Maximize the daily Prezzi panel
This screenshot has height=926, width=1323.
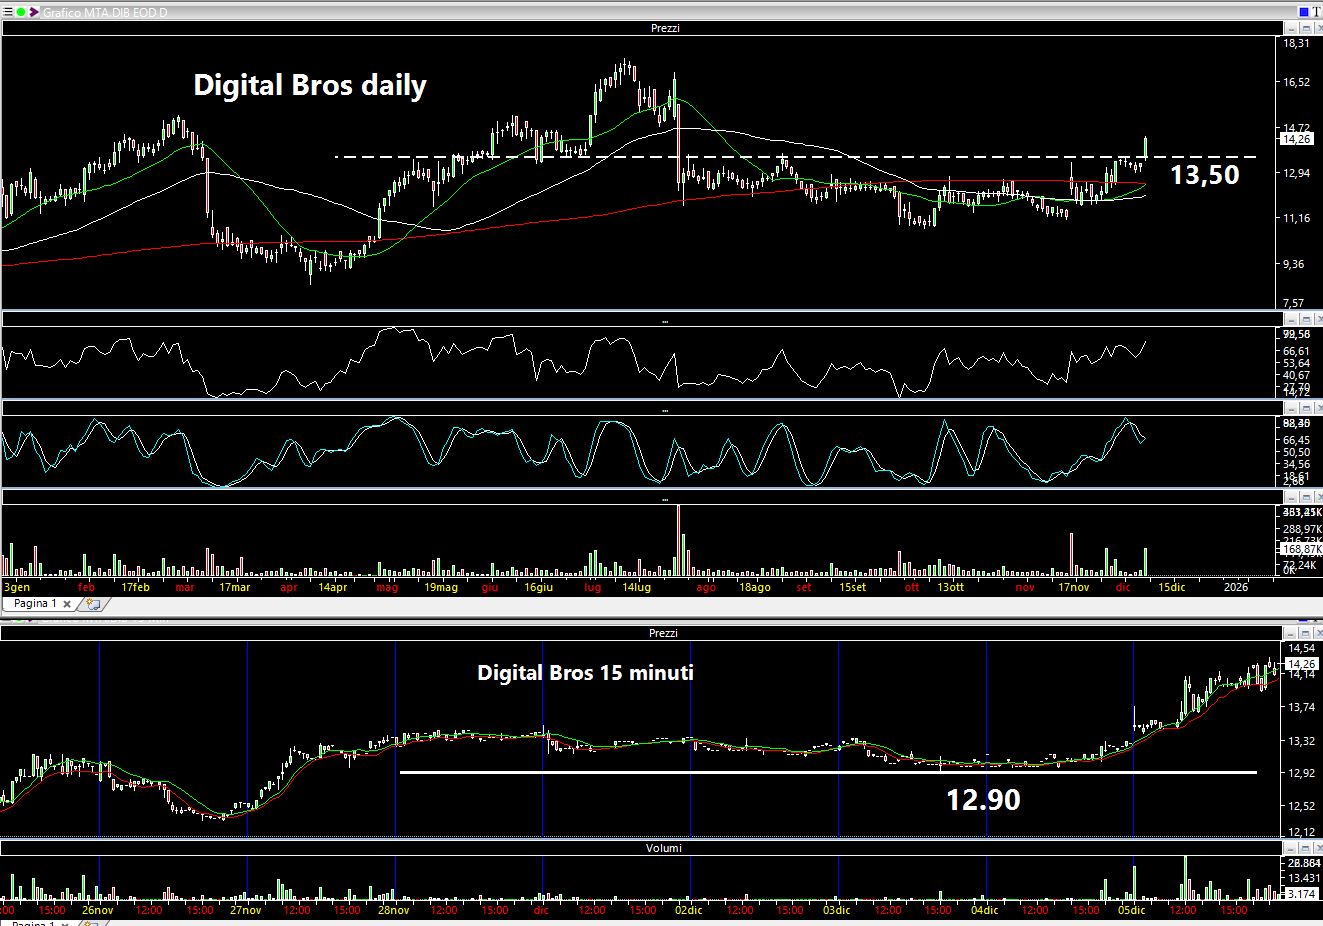[x=1305, y=28]
